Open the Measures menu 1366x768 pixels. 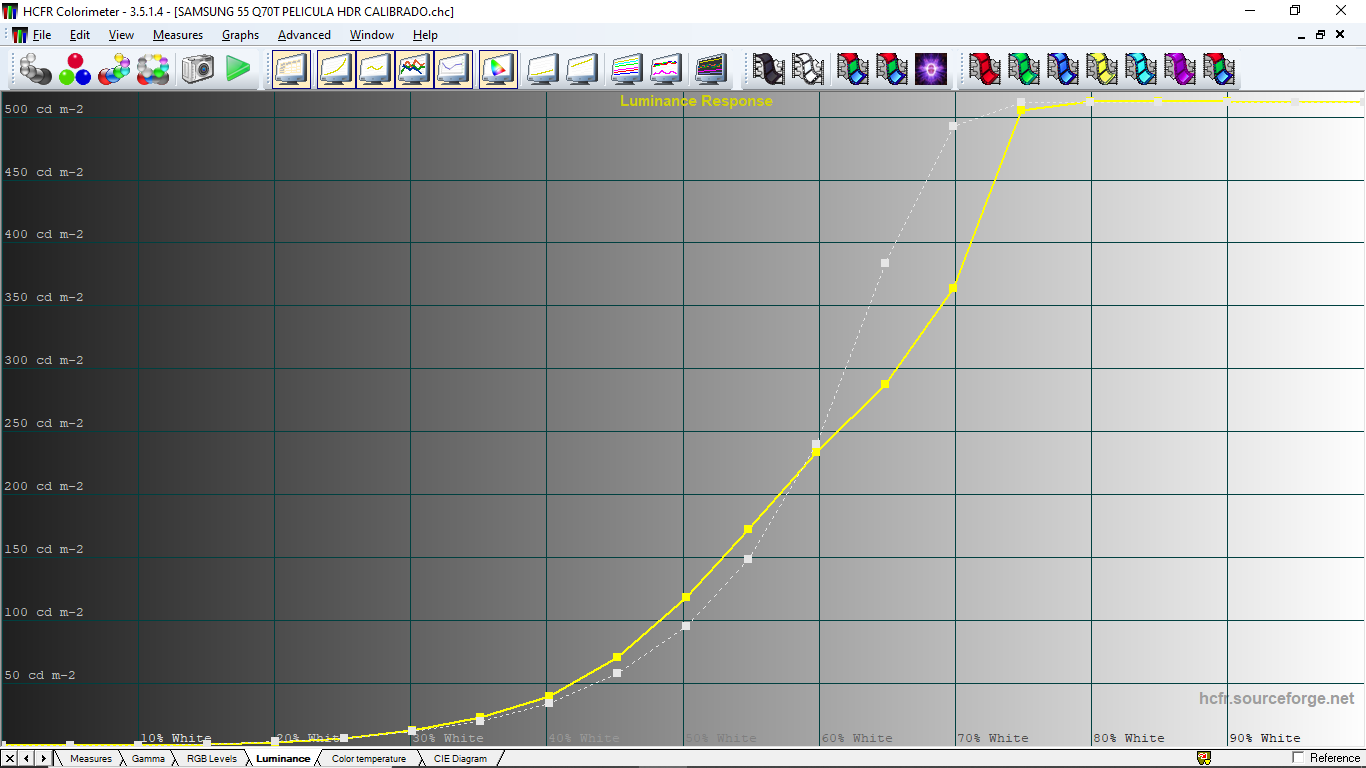[178, 35]
